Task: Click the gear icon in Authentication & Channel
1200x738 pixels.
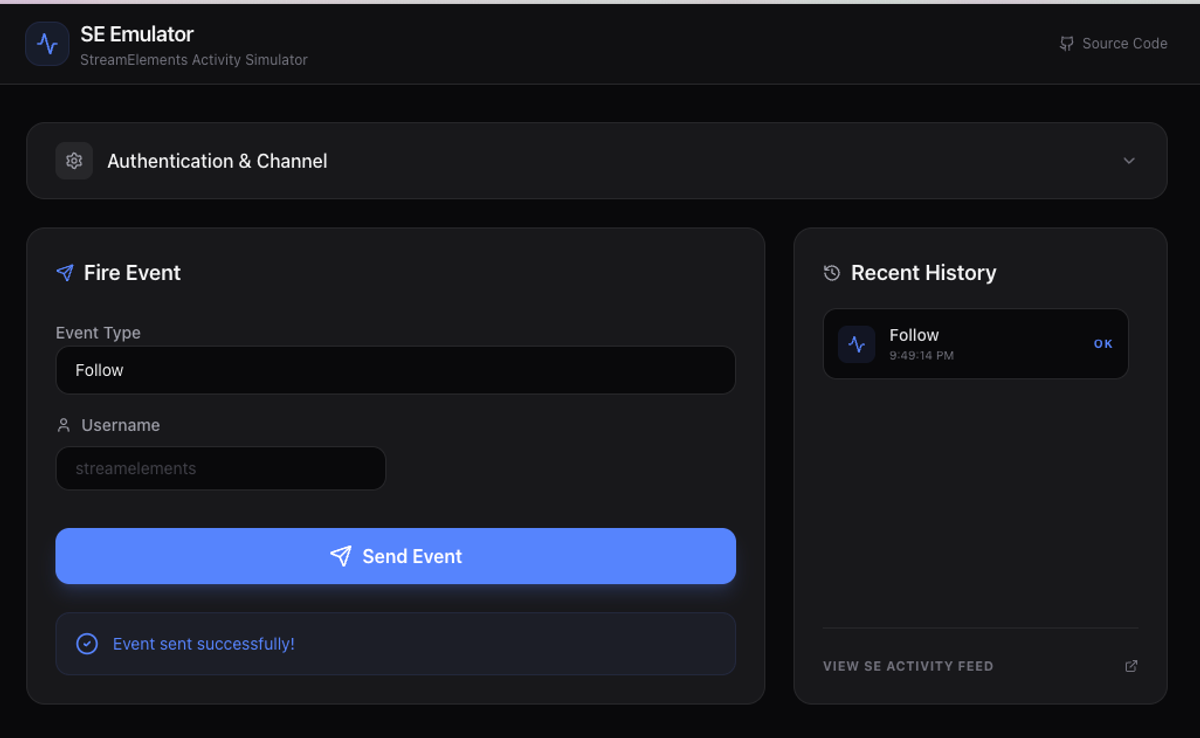Action: pyautogui.click(x=74, y=161)
